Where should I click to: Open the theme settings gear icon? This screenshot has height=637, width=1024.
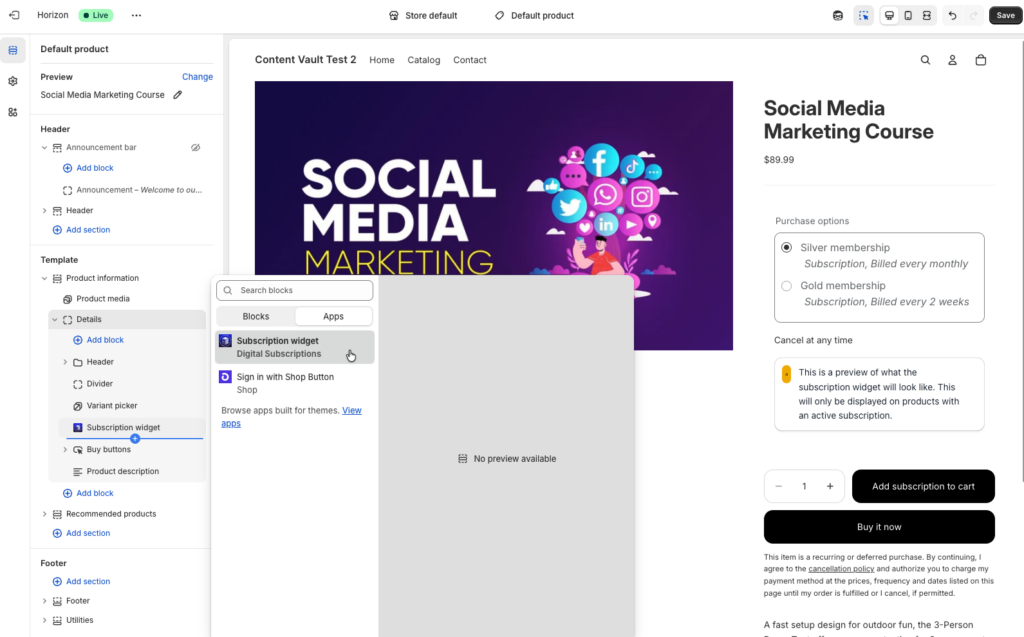[13, 81]
